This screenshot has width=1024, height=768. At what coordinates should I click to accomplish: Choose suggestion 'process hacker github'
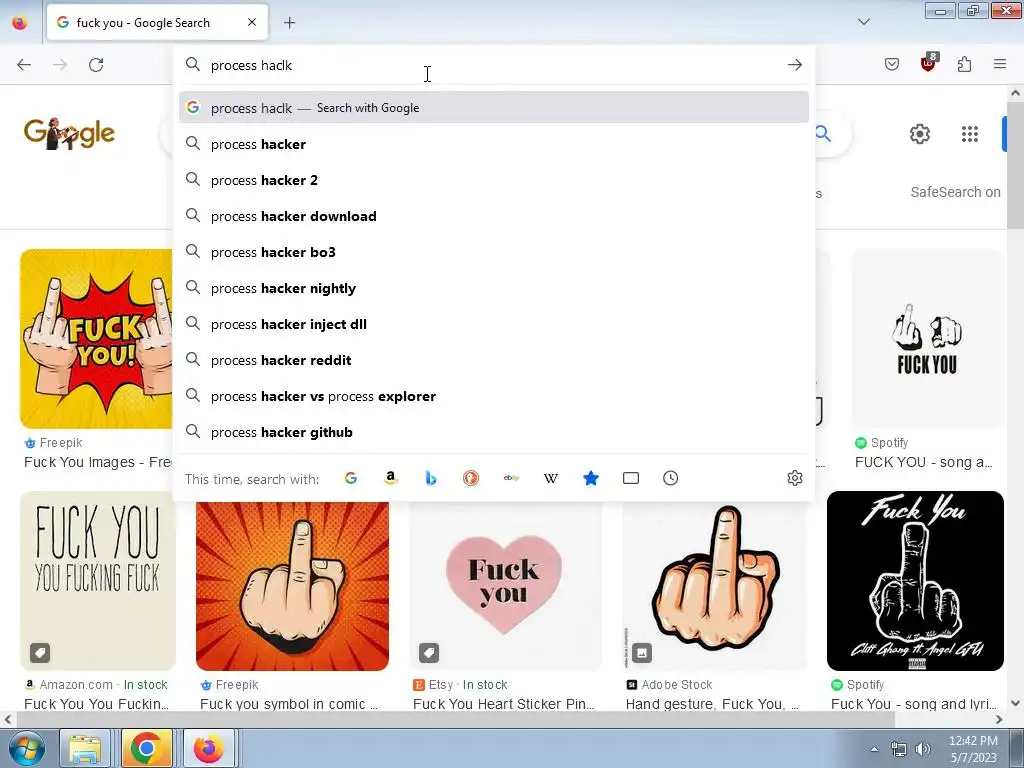(494, 432)
